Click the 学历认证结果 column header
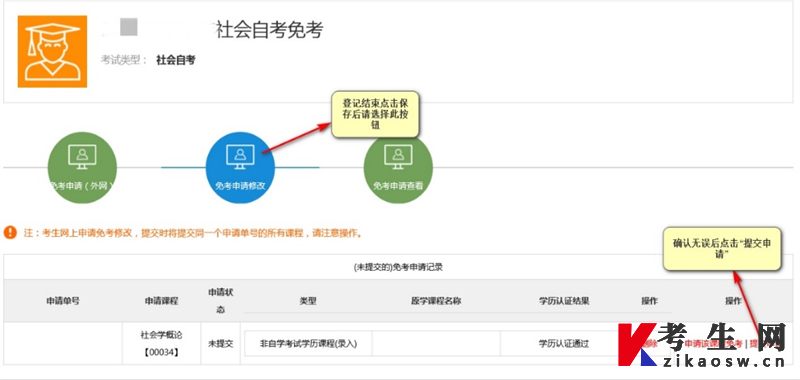The image size is (800, 380). click(x=564, y=301)
